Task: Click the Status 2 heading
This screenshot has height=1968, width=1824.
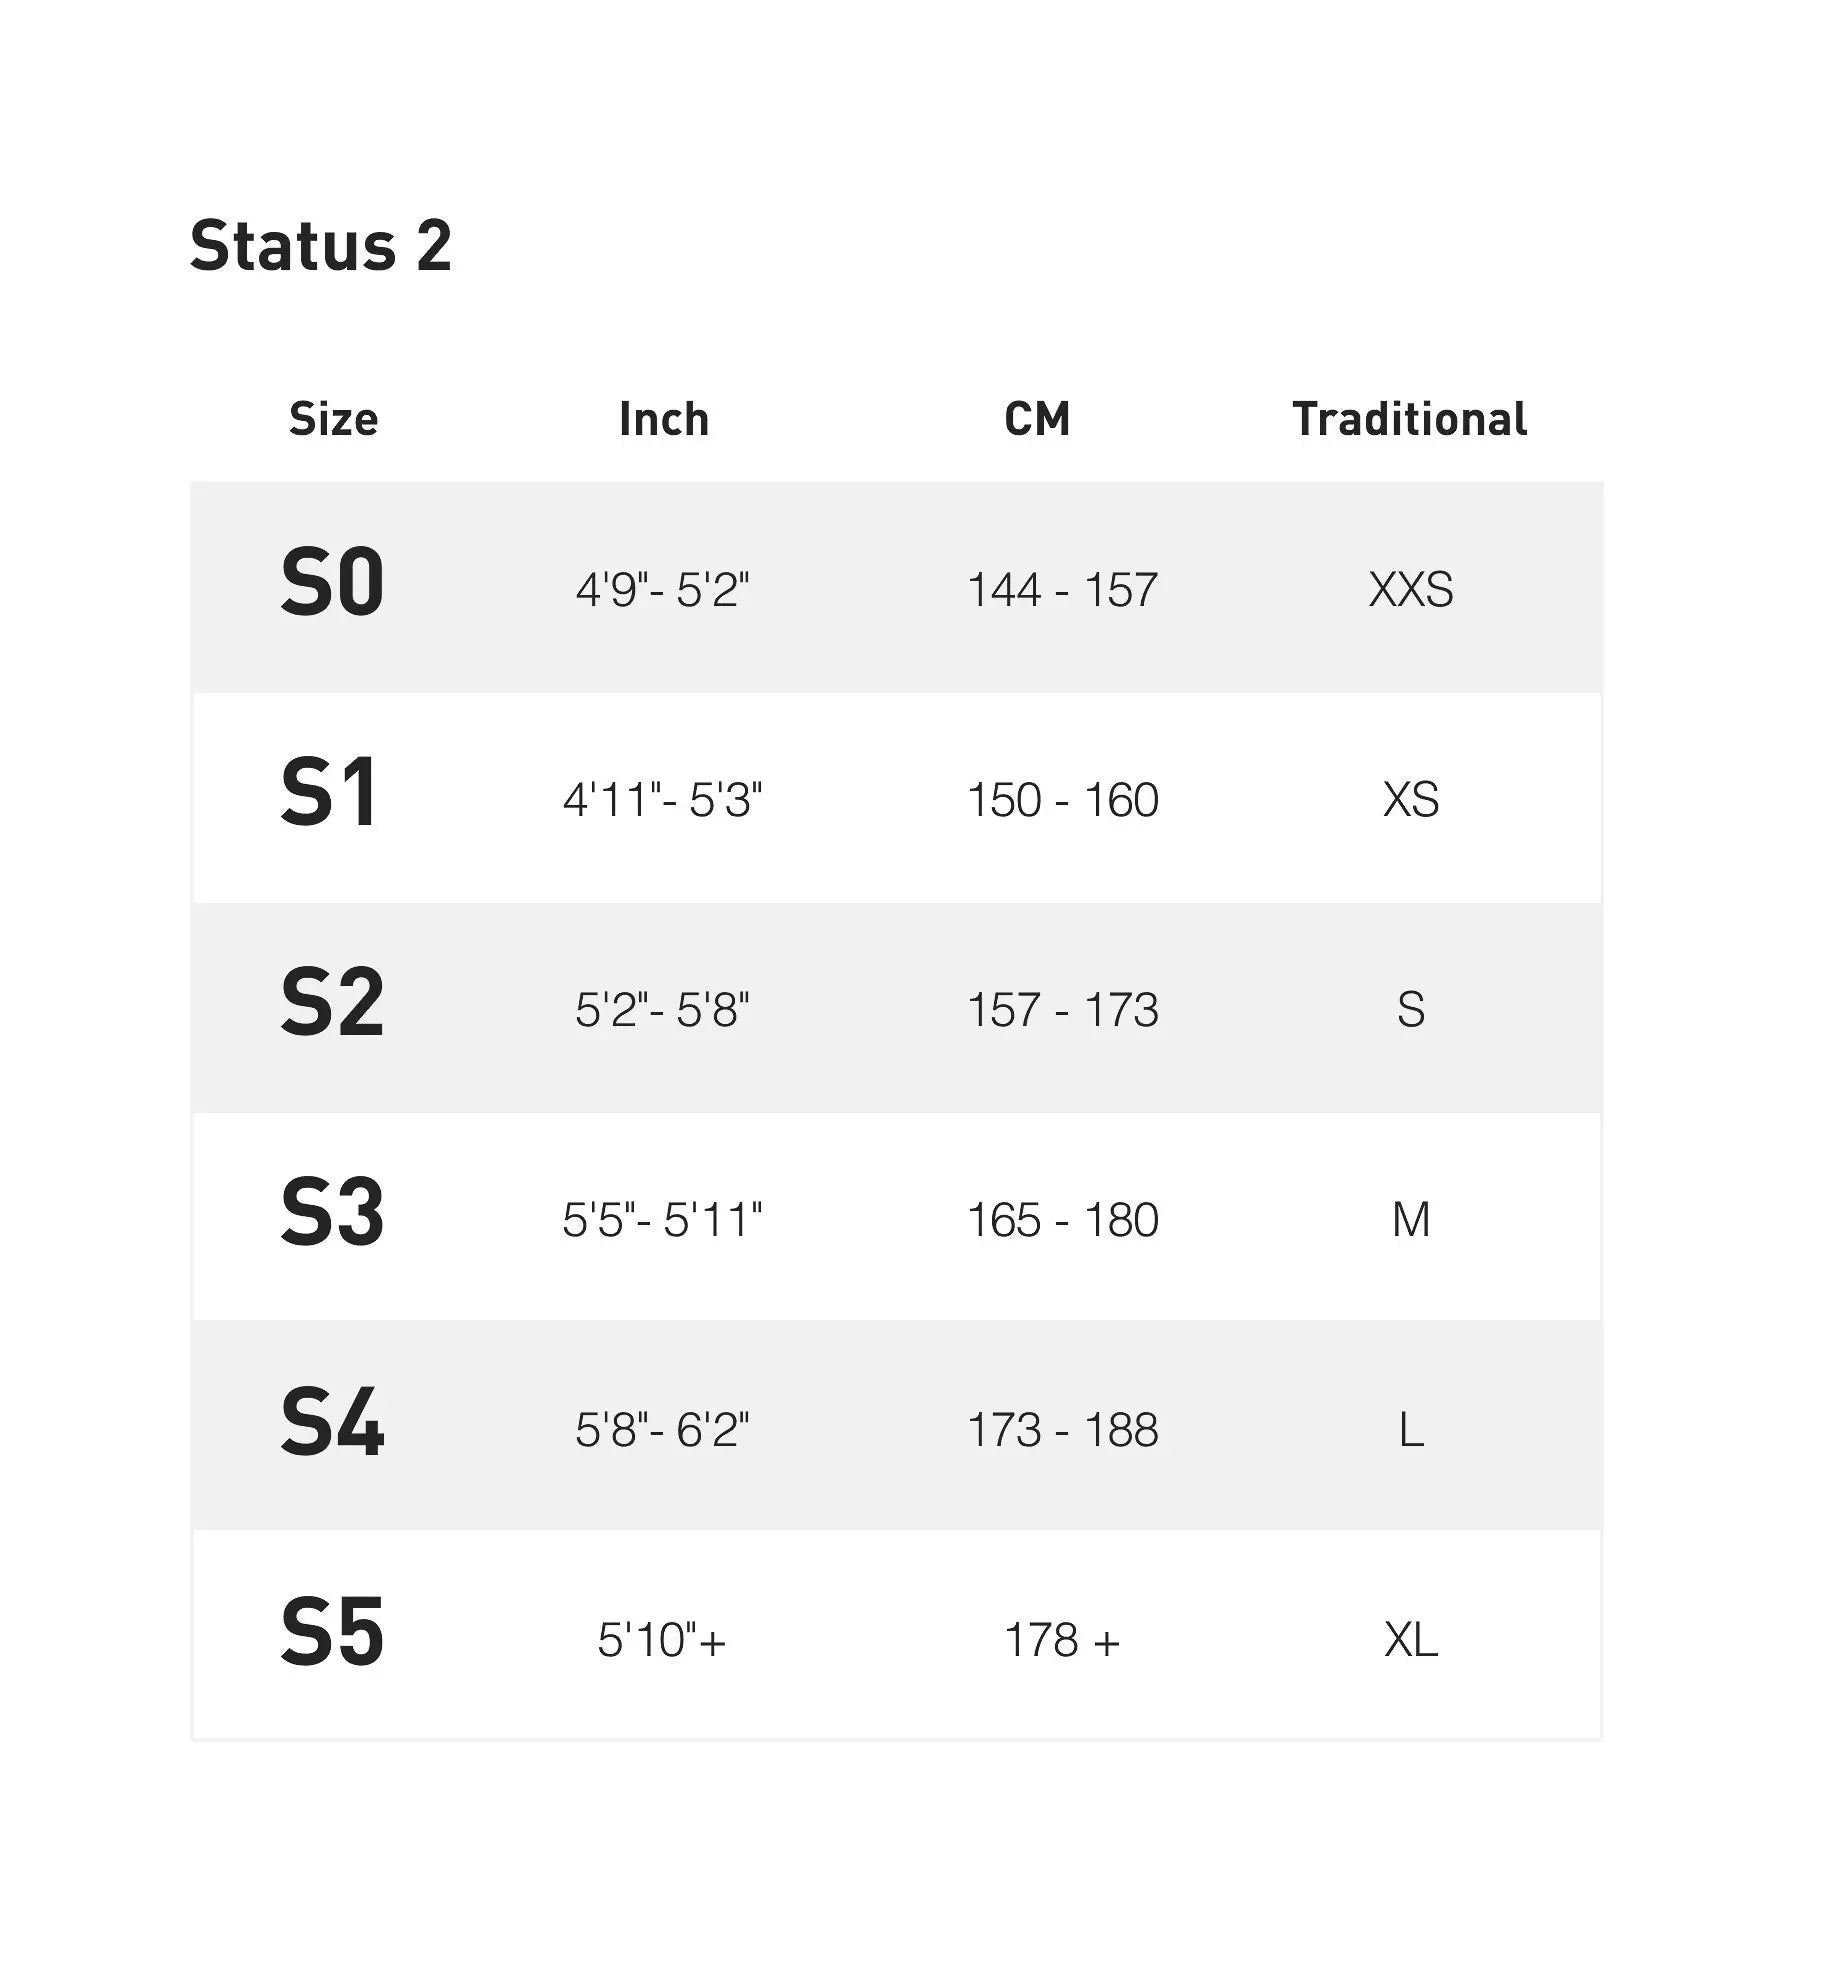Action: click(x=320, y=246)
